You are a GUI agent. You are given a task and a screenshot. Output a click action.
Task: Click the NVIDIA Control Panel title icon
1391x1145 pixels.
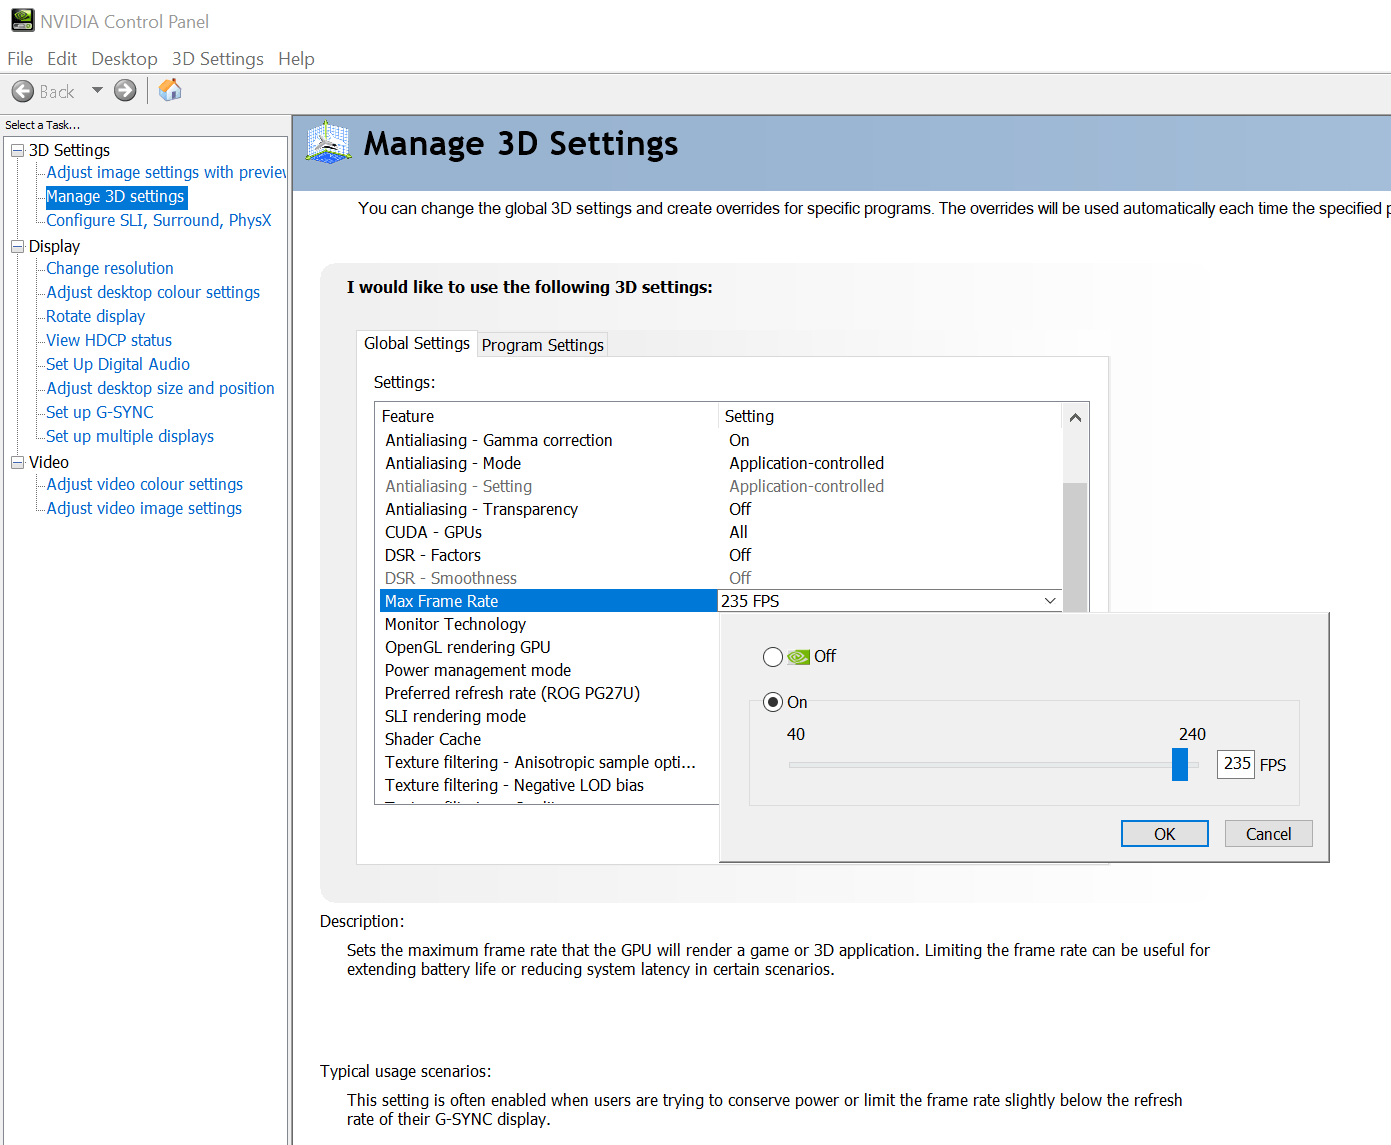[22, 20]
